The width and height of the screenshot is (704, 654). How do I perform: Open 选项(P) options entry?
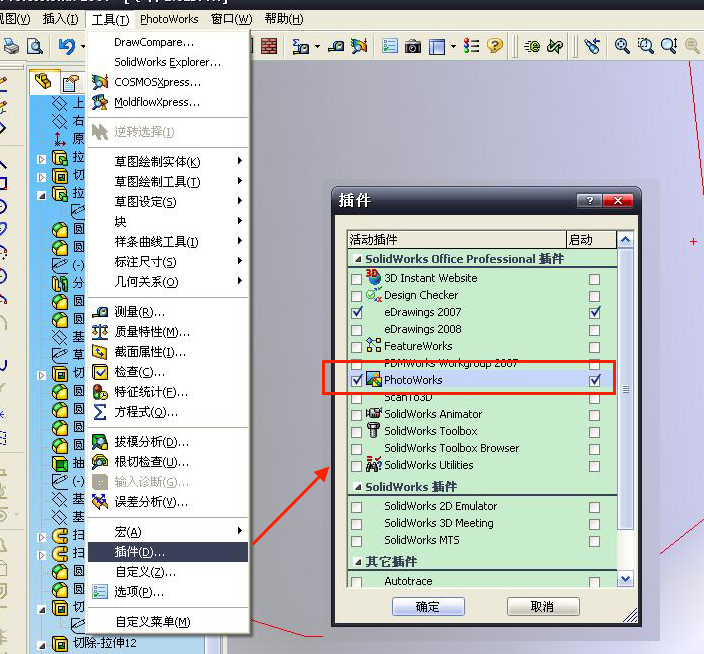139,592
